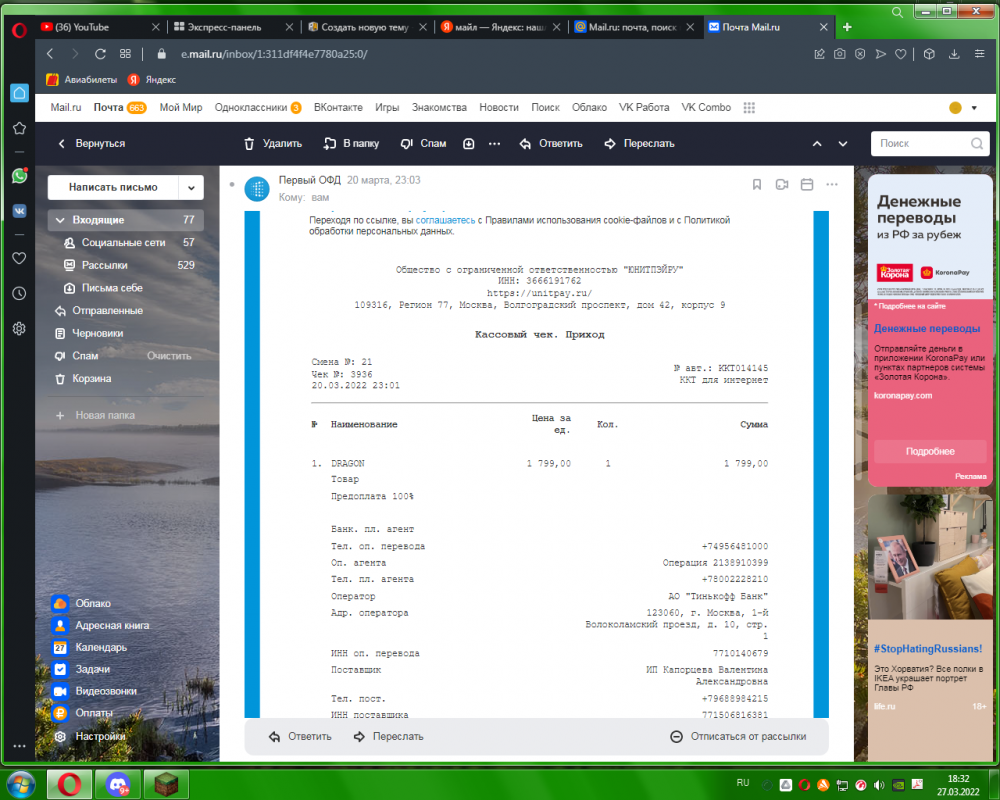Screen dimensions: 1000x800
Task: Open Opera sidebar settings gear
Action: 19,329
